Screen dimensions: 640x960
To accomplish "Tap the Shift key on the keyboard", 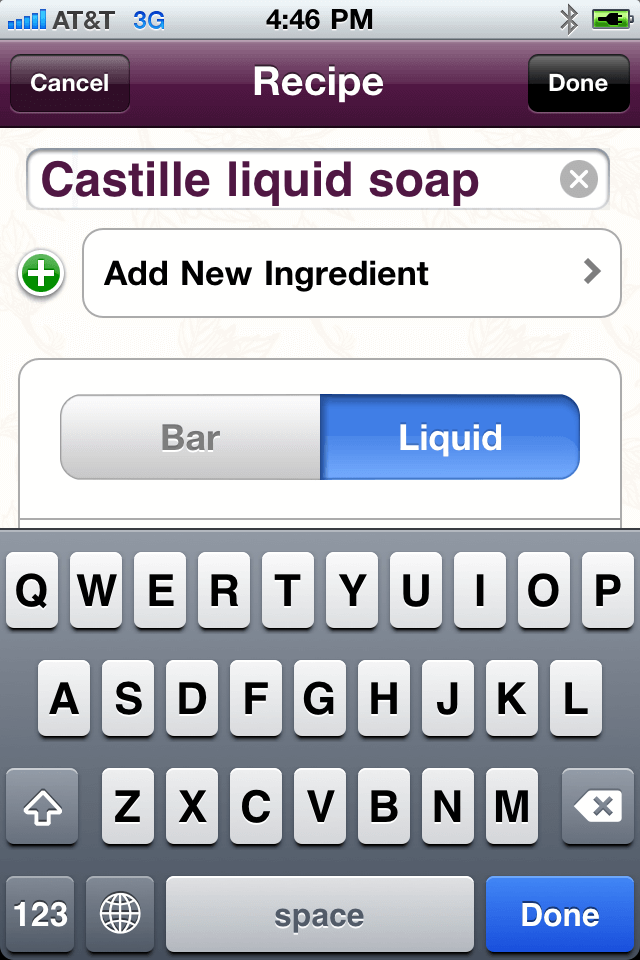I will pyautogui.click(x=42, y=807).
